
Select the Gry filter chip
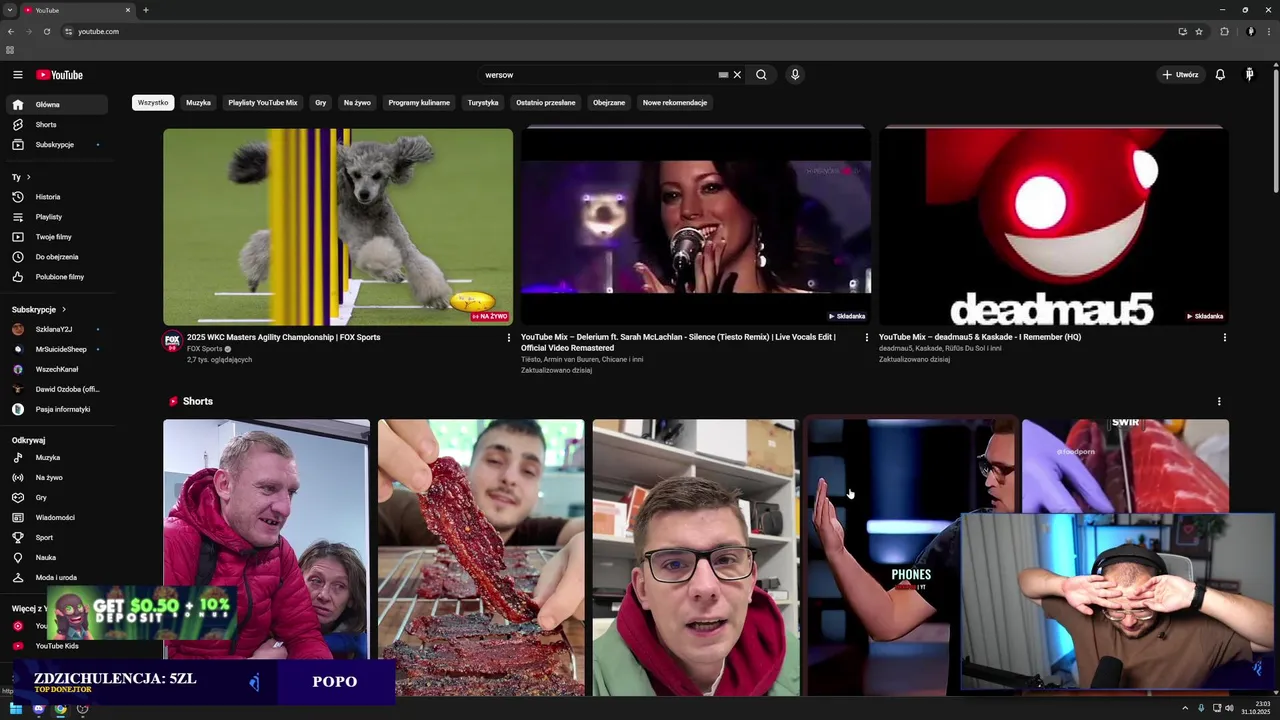320,102
